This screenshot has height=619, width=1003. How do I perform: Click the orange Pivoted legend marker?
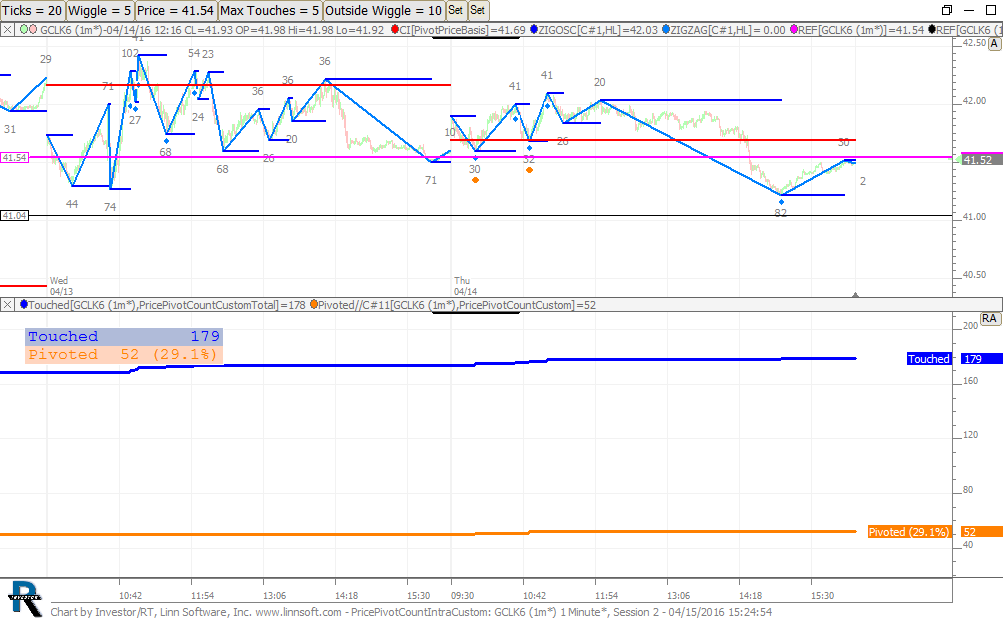(x=315, y=305)
